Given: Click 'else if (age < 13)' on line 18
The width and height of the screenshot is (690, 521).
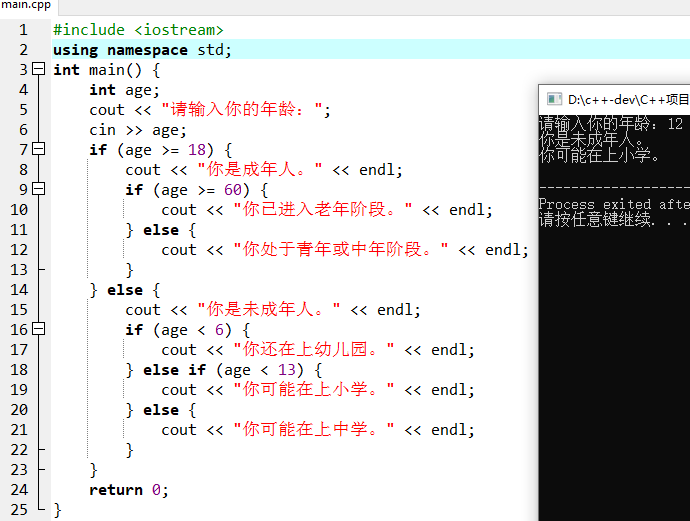Looking at the screenshot, I should click(223, 370).
